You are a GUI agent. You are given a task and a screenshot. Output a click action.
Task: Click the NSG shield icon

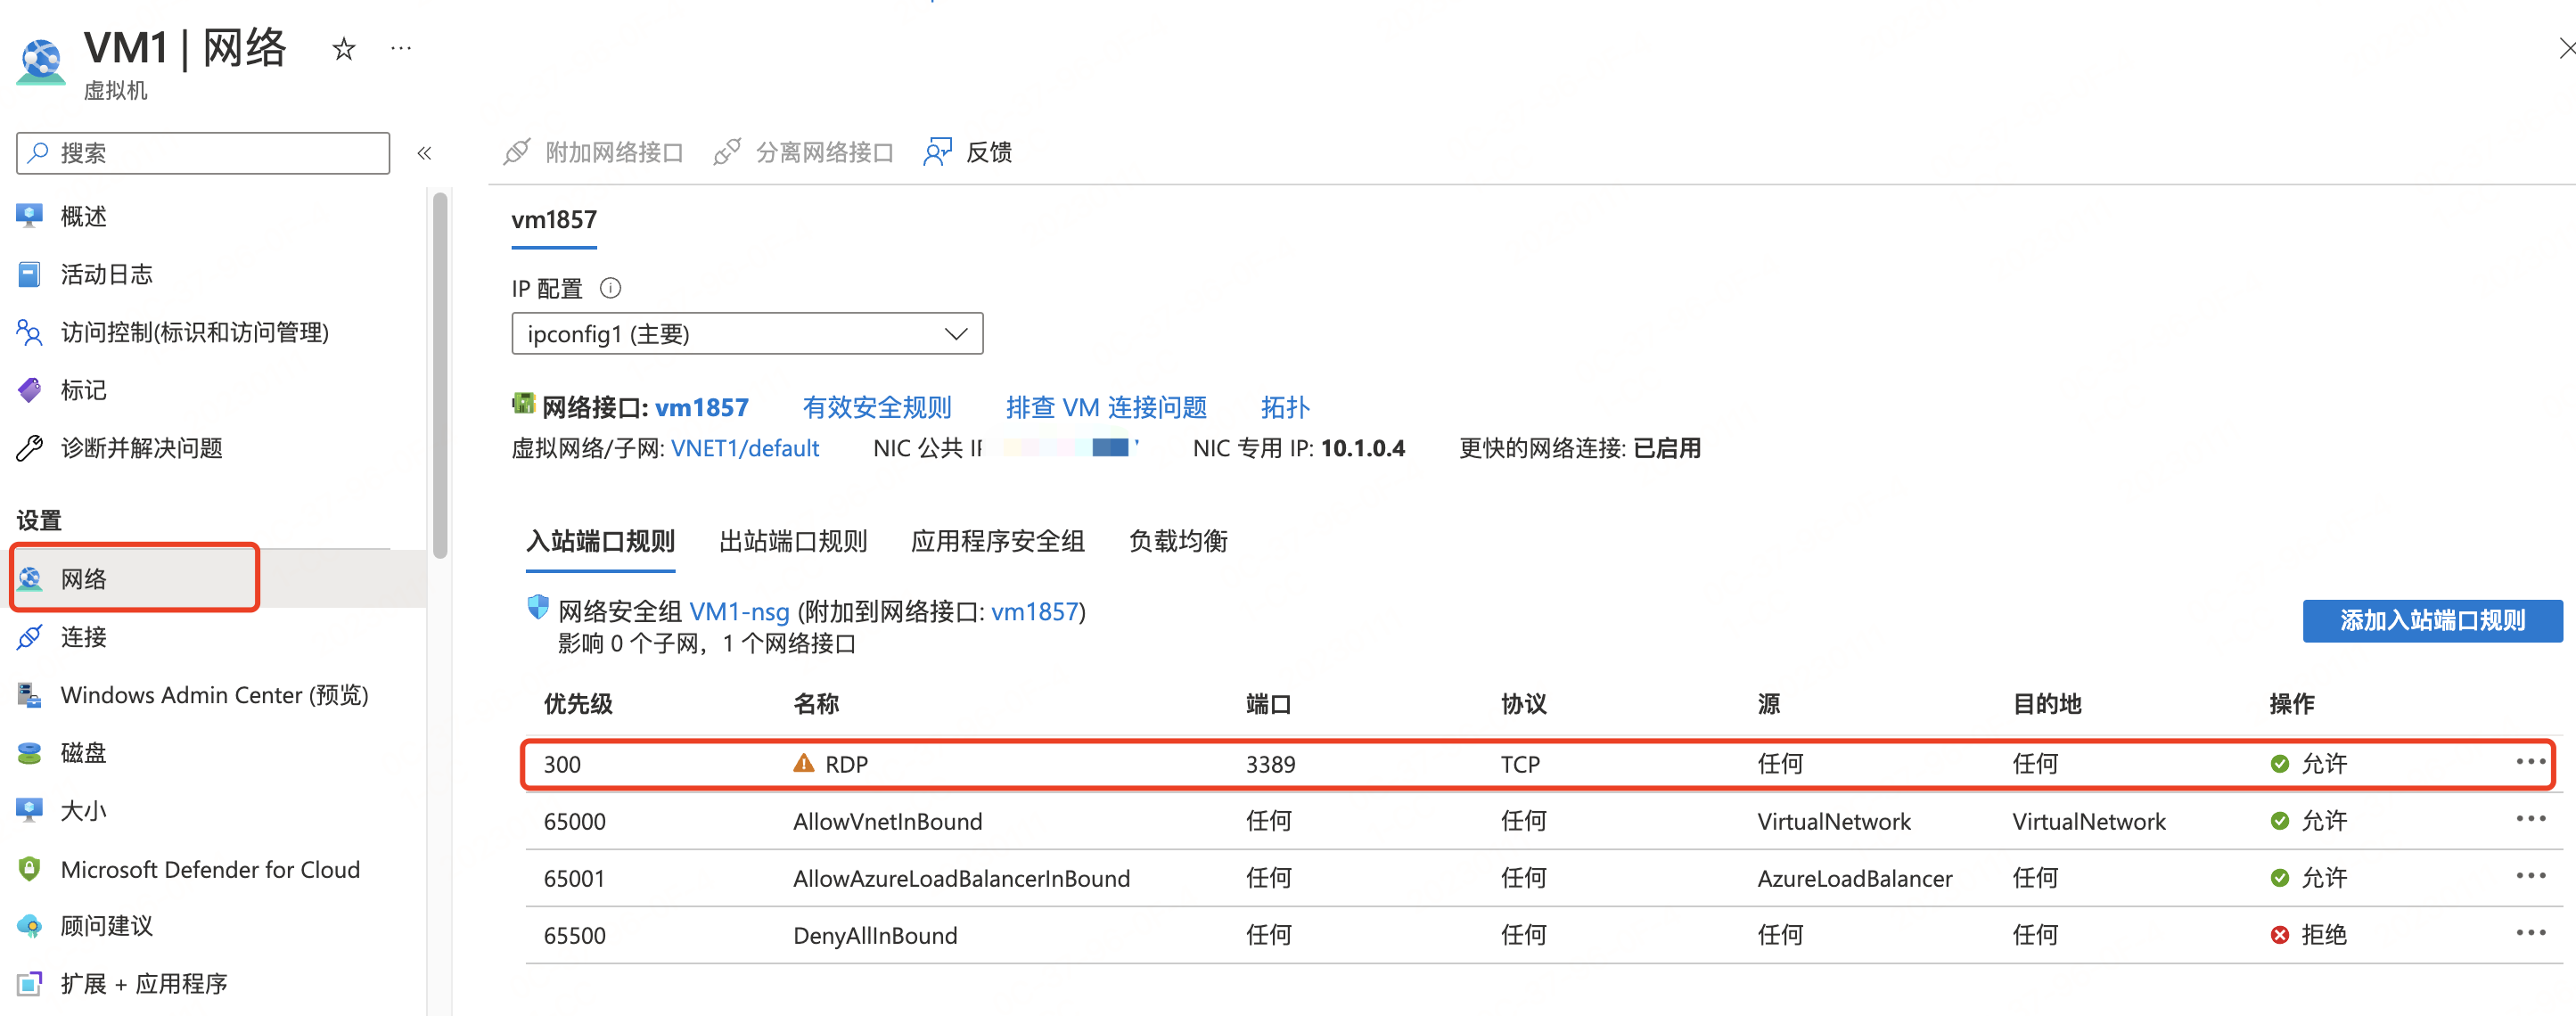(538, 607)
